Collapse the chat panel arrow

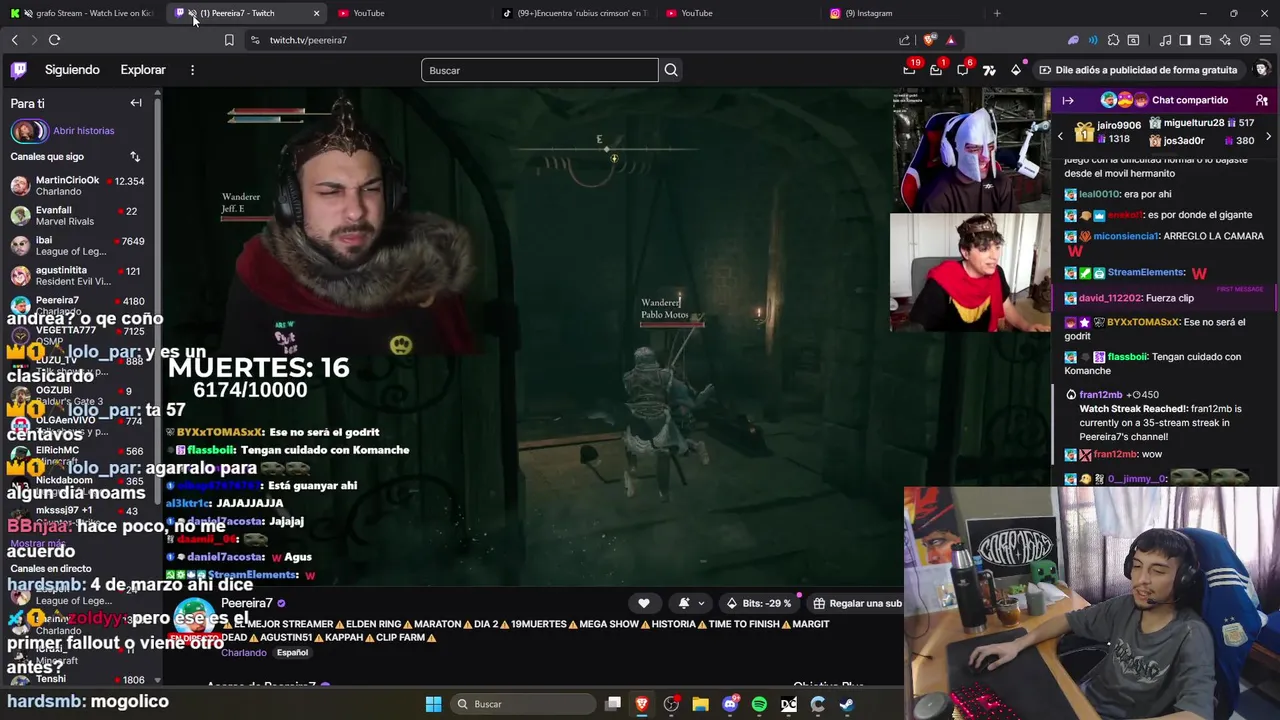pos(1068,100)
